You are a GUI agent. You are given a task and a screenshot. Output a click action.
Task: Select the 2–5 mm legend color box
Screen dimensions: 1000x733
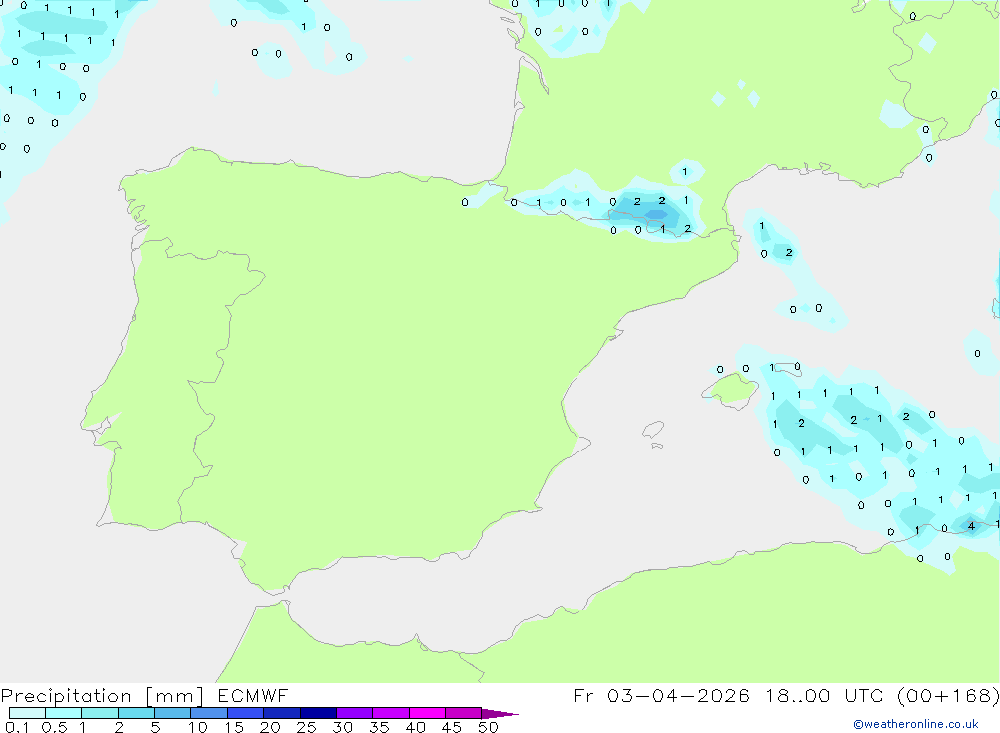136,713
